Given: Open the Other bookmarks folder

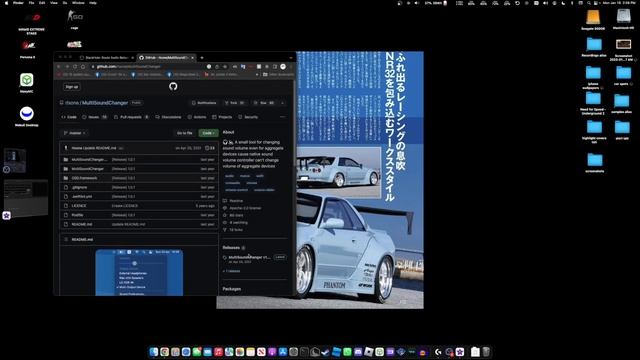Looking at the screenshot, I should tap(278, 75).
